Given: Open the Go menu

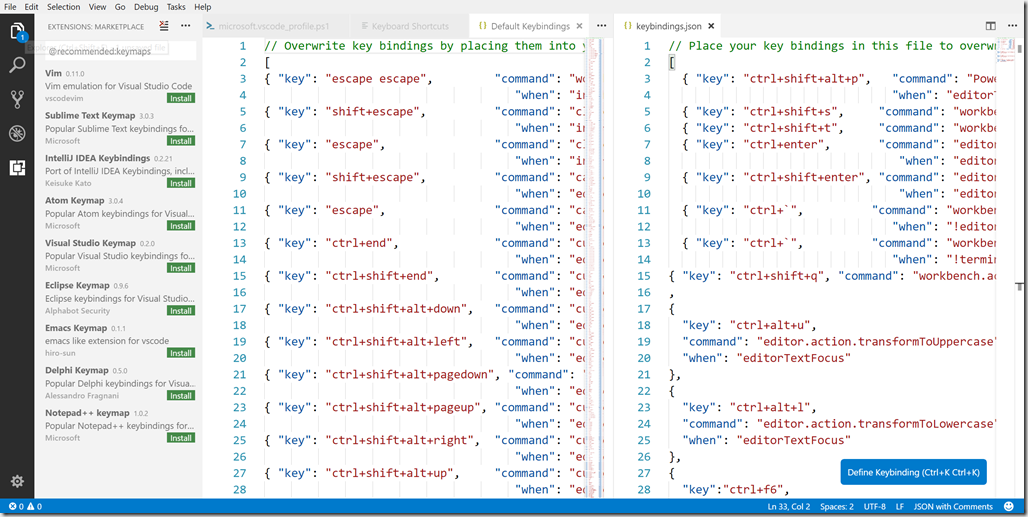Looking at the screenshot, I should tap(120, 7).
